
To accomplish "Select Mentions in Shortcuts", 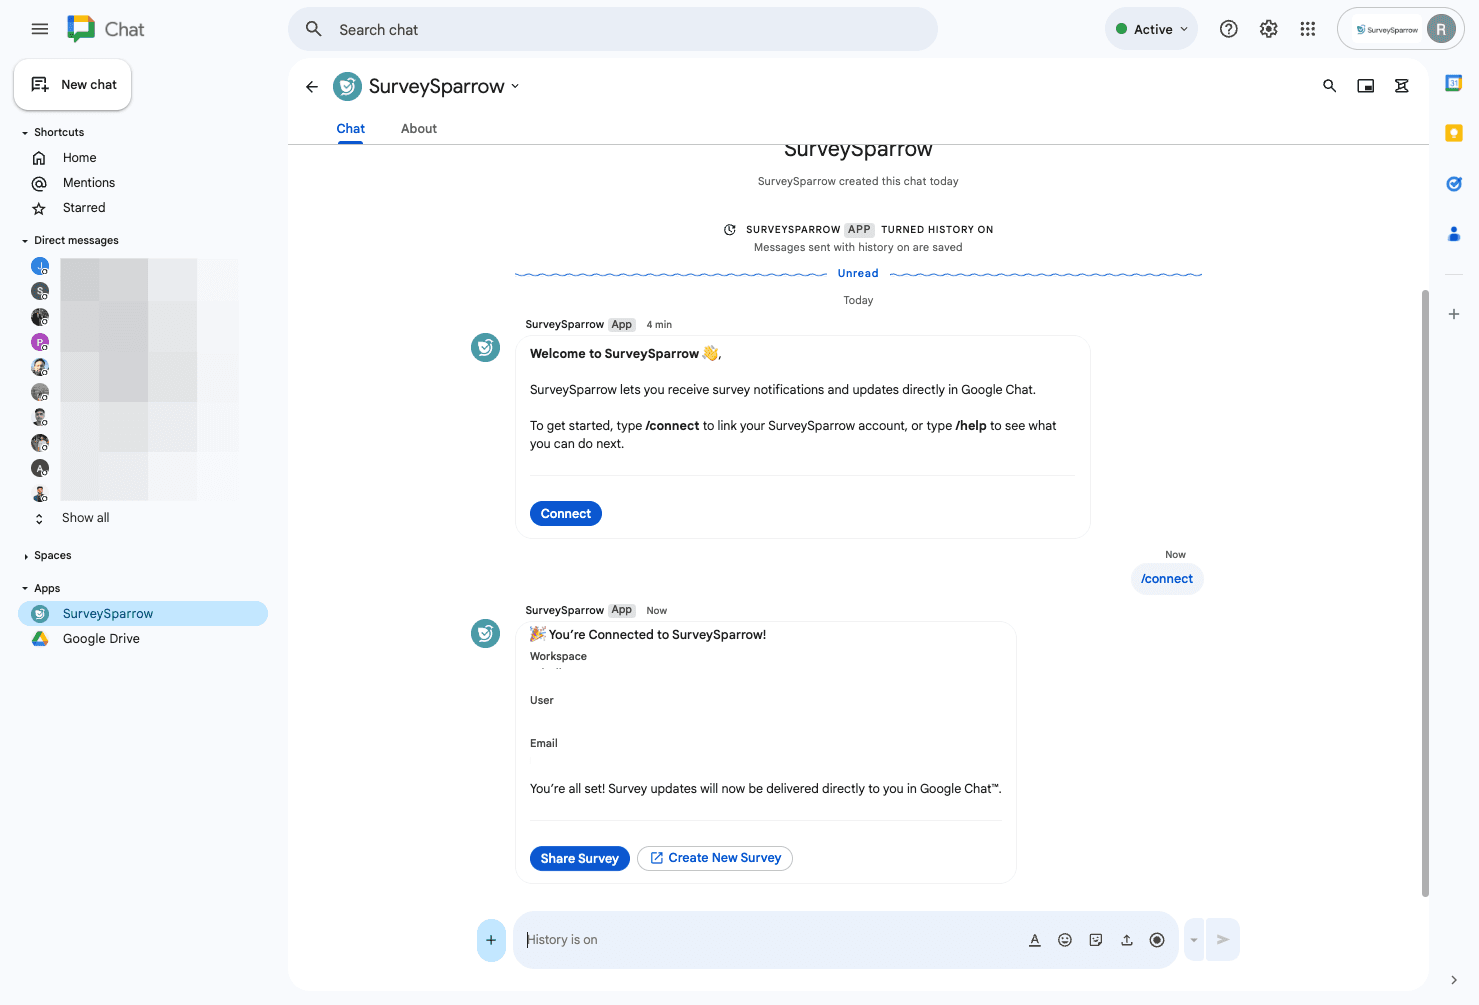I will (x=89, y=183).
